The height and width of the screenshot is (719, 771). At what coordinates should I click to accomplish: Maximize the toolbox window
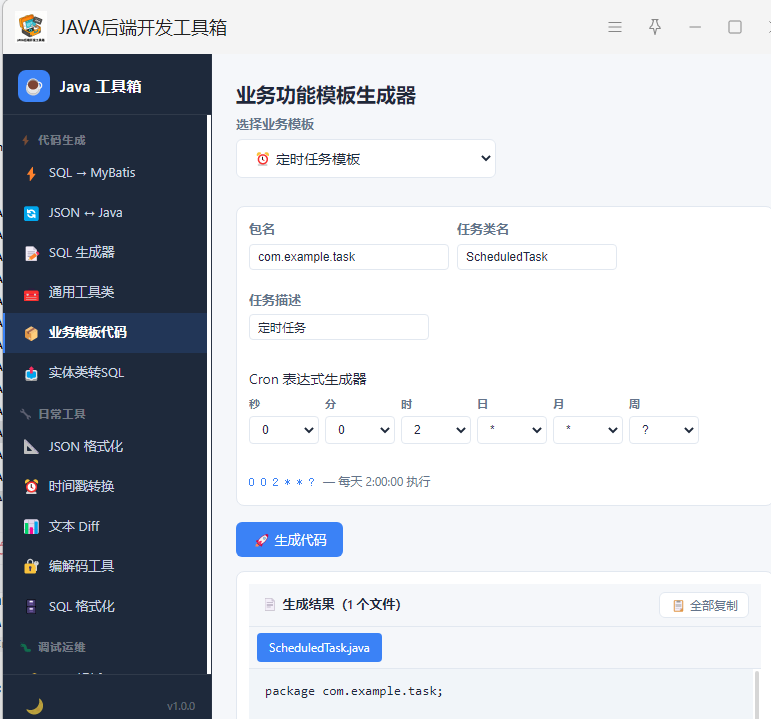735,27
